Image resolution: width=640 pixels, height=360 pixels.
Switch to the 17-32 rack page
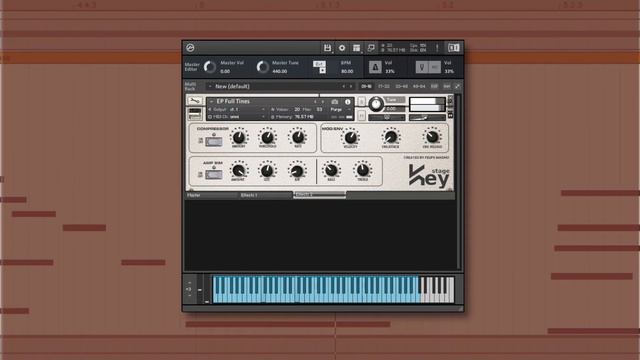(x=384, y=87)
